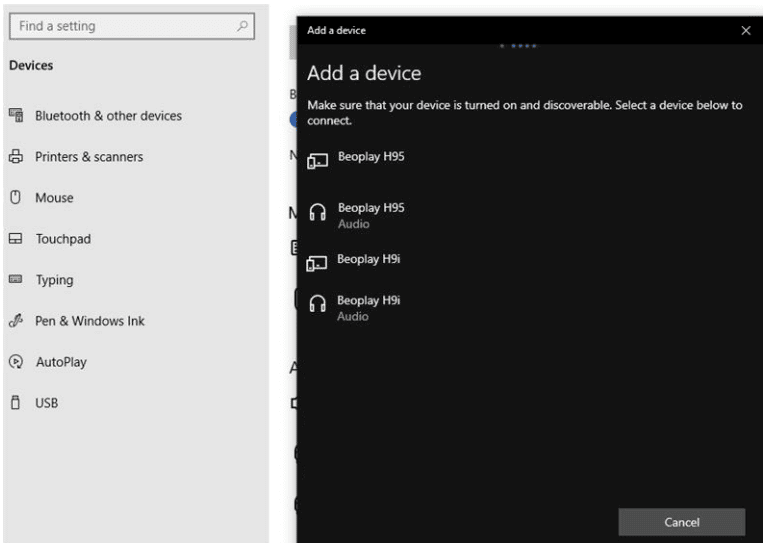Click the display icon beside first Beoplay H95
This screenshot has height=552, width=771.
[317, 161]
